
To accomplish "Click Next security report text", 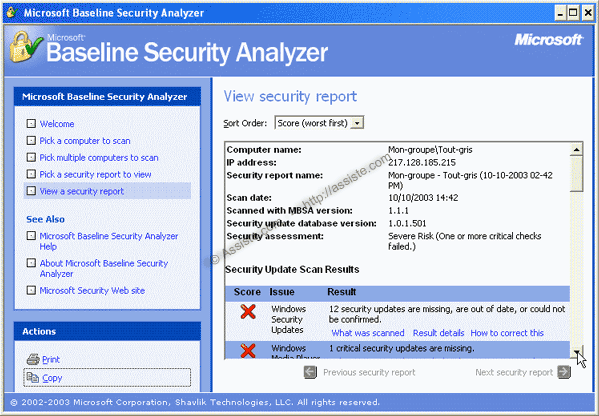I will pos(514,372).
